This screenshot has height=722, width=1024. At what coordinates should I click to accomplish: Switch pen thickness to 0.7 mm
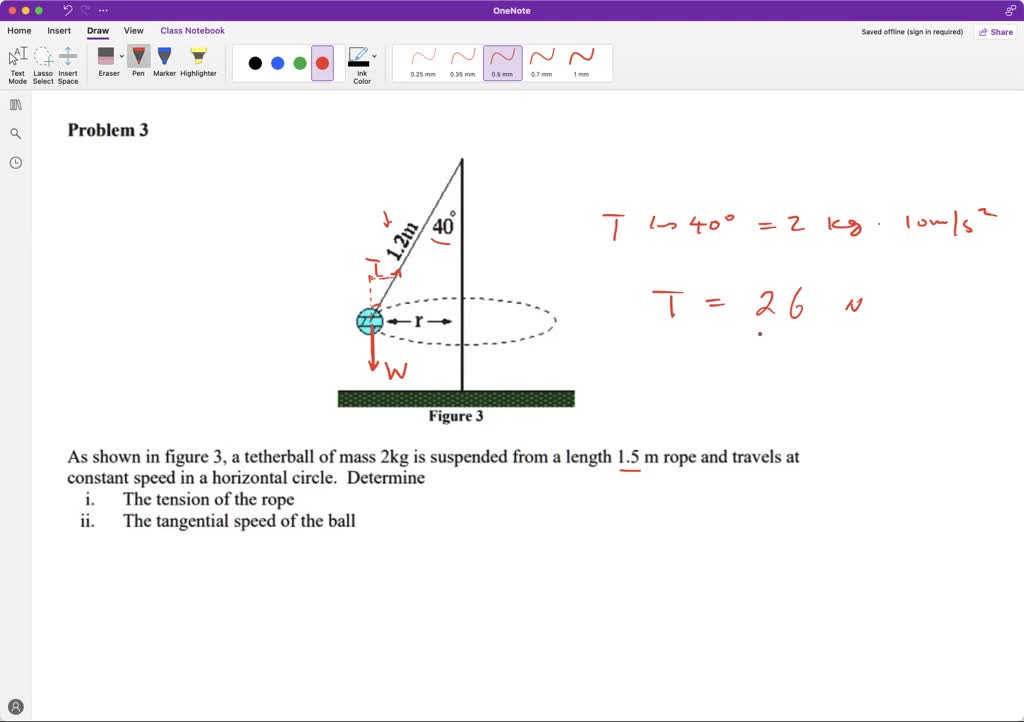[541, 62]
